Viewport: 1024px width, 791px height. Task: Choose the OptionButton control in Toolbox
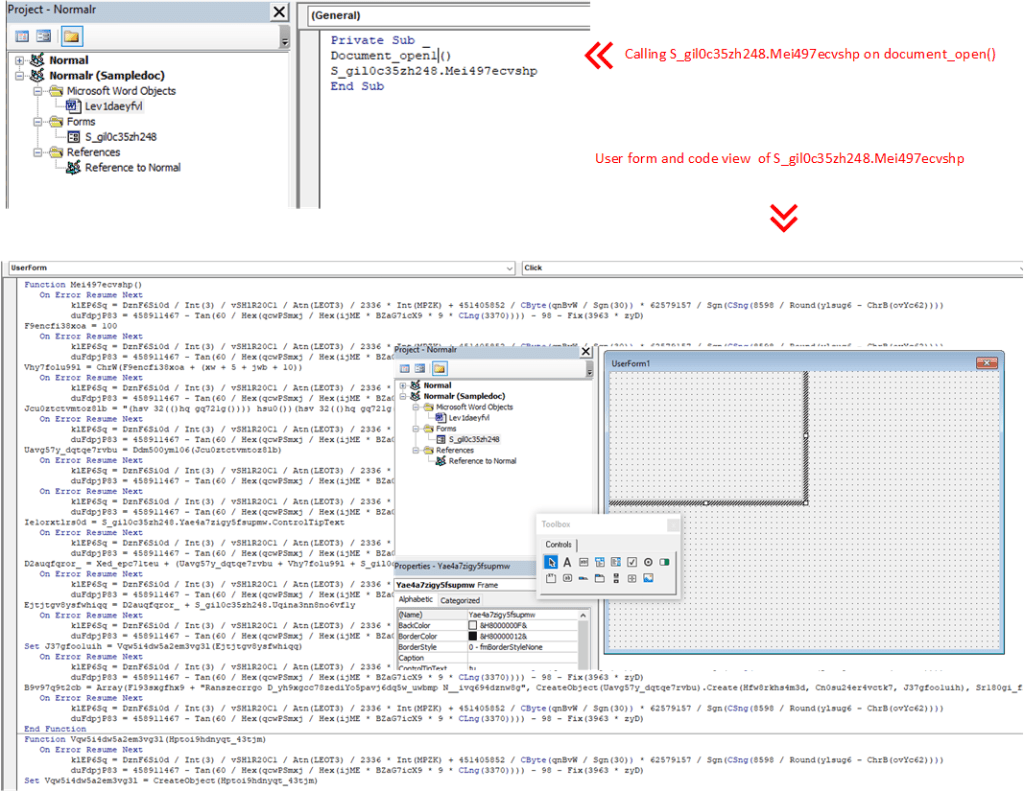coord(648,562)
